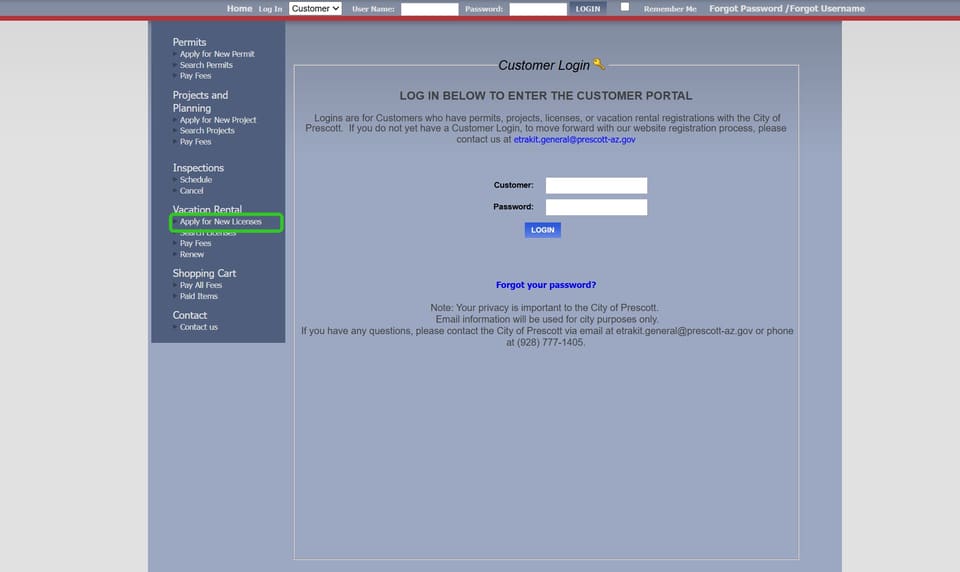Toggle the Remember Me checkbox

click(624, 7)
